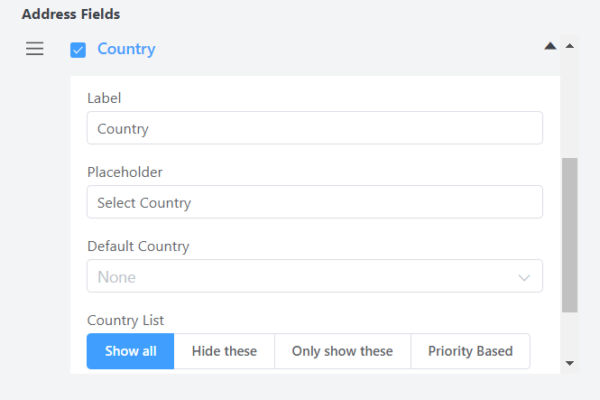
Task: Click the Address Fields heading
Action: [x=71, y=15]
